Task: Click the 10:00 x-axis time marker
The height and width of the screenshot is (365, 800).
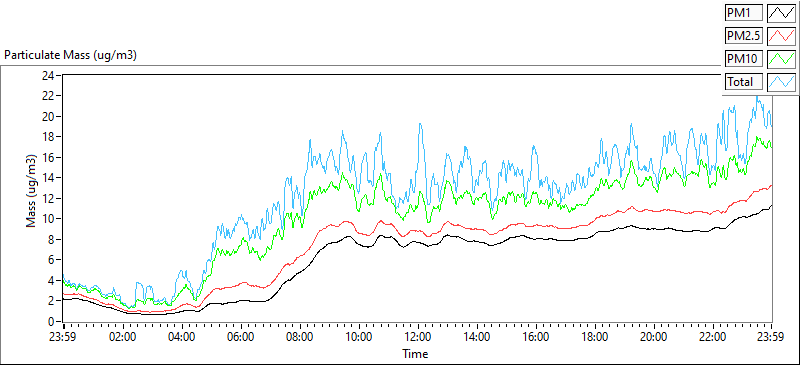Action: coord(359,337)
